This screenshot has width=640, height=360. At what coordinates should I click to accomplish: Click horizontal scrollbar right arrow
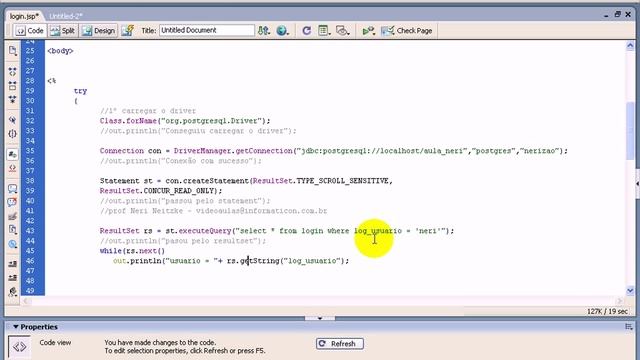click(620, 301)
